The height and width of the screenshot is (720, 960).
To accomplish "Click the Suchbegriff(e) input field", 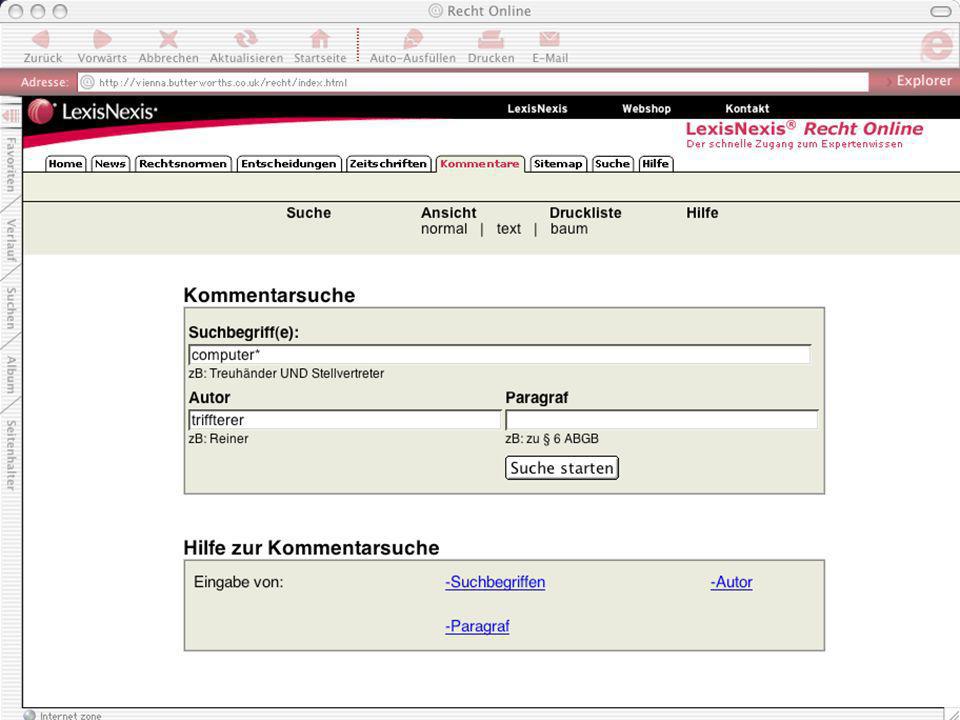I will (x=500, y=354).
